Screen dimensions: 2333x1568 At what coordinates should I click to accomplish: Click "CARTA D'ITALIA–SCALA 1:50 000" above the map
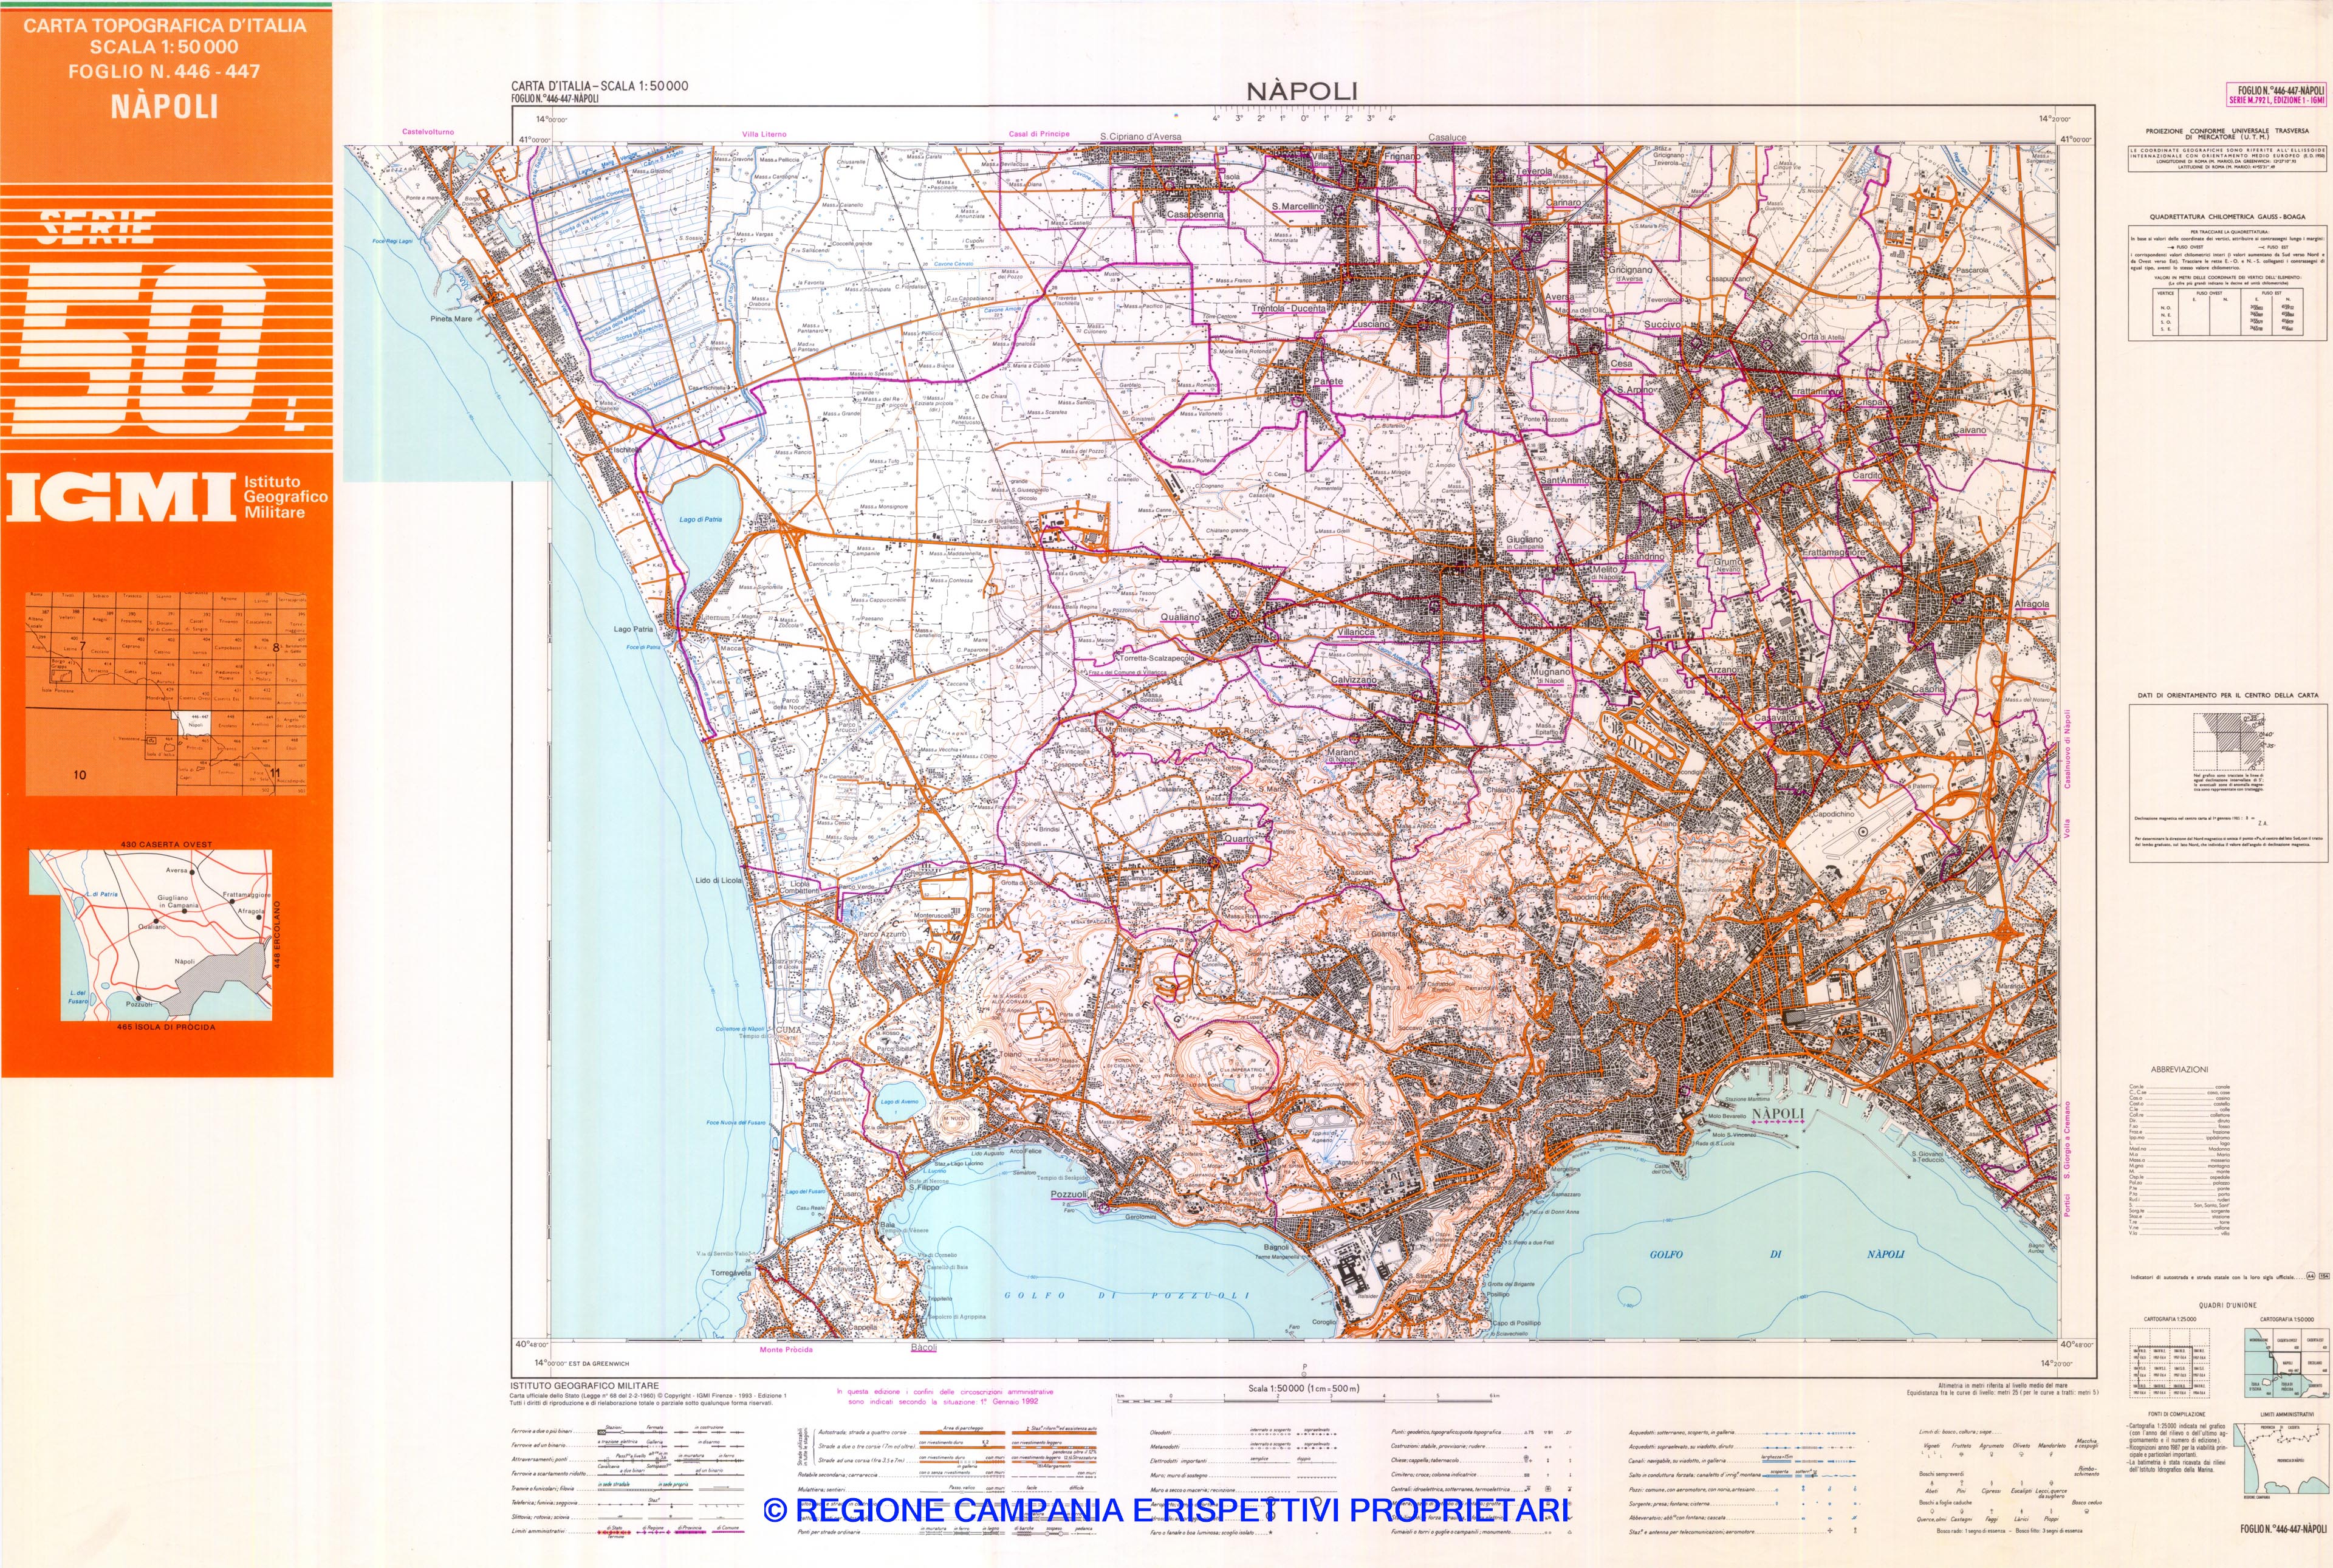(599, 86)
